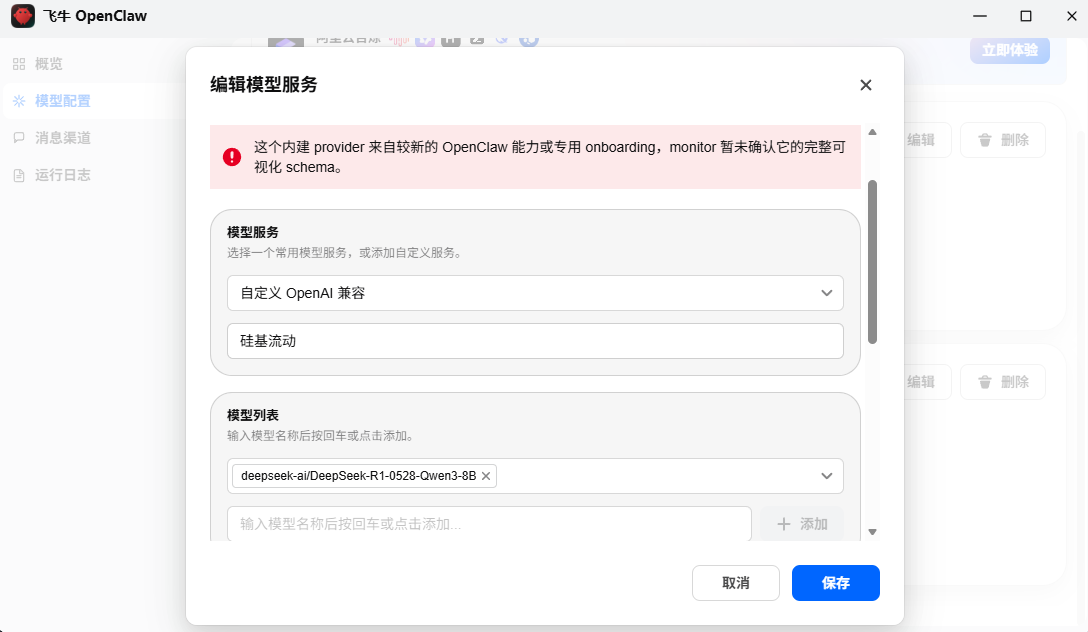Click the 模型配置 sidebar icon

(19, 101)
